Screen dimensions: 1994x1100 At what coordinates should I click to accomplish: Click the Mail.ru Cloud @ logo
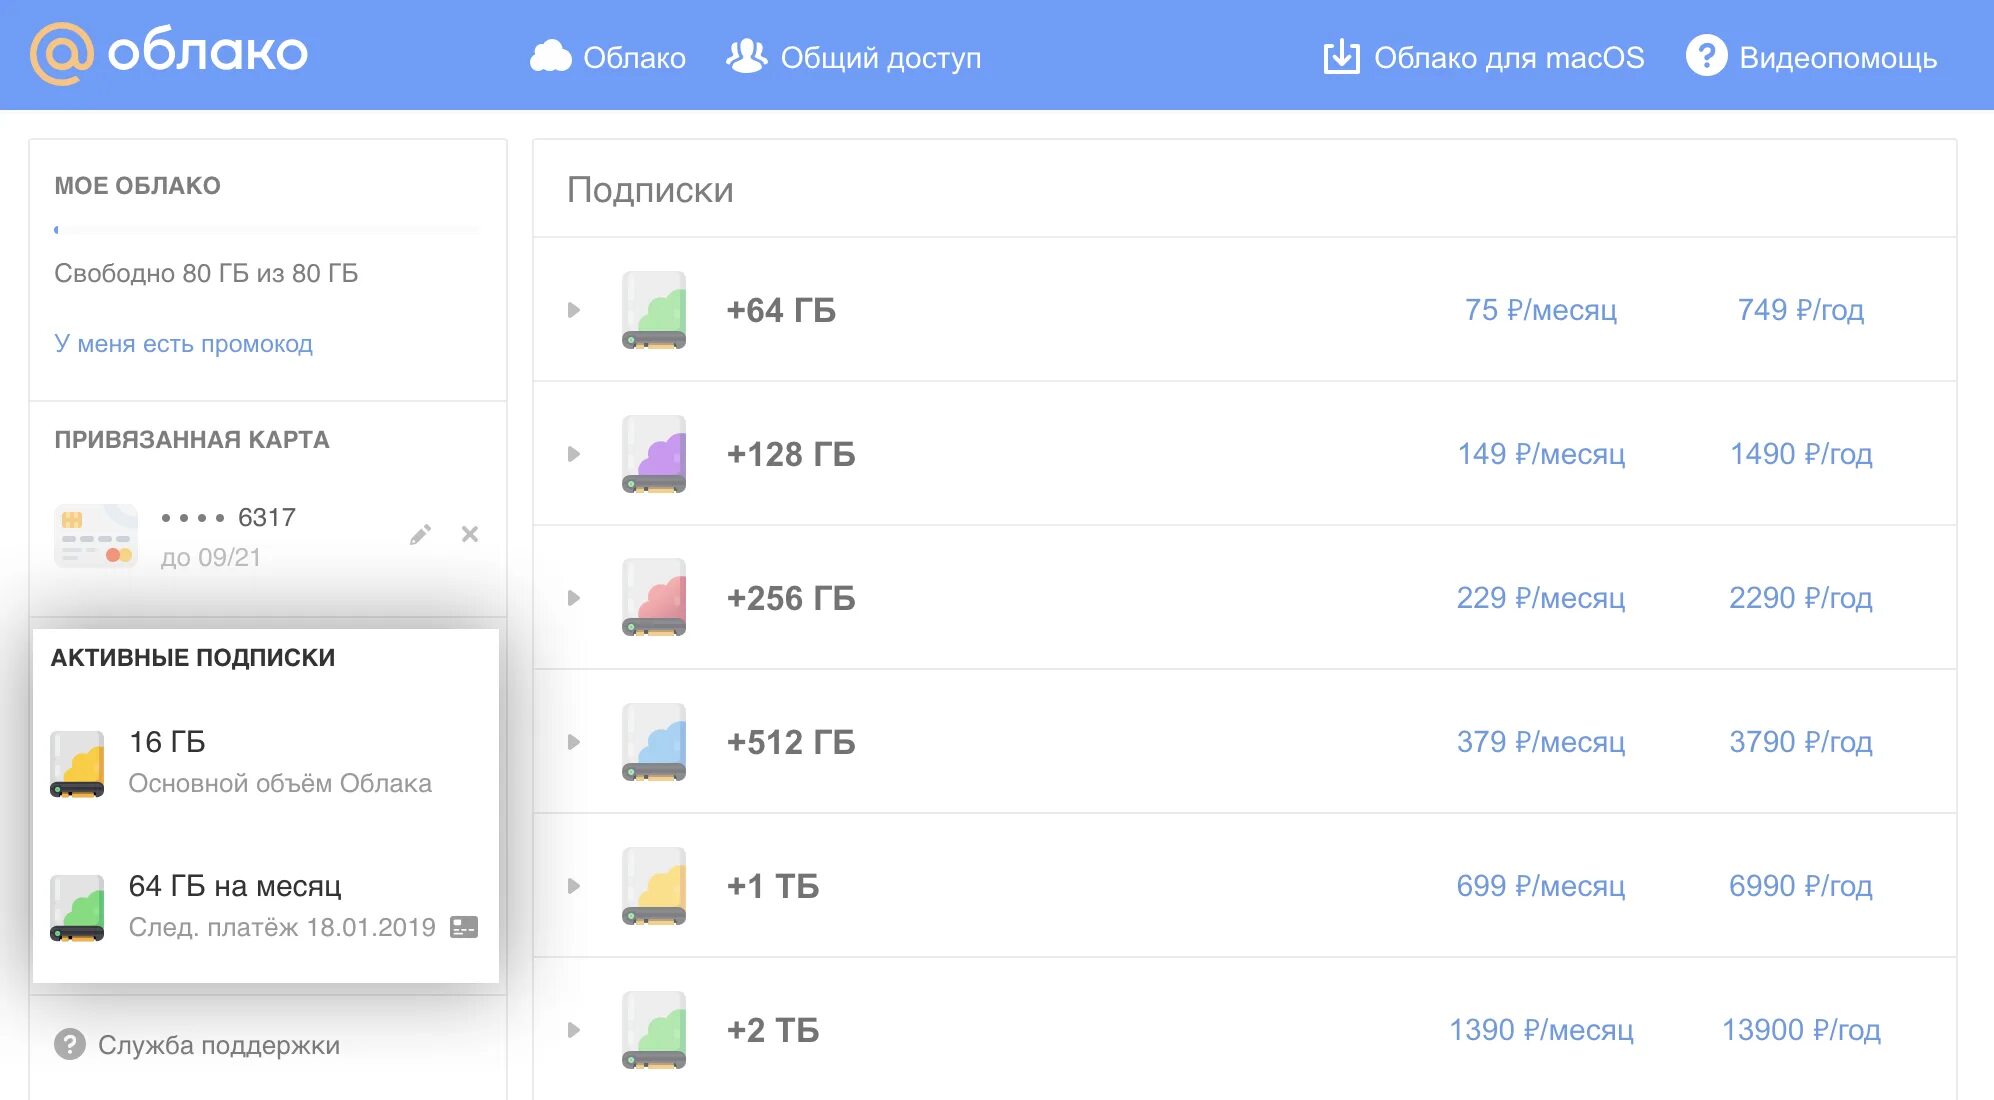coord(62,54)
